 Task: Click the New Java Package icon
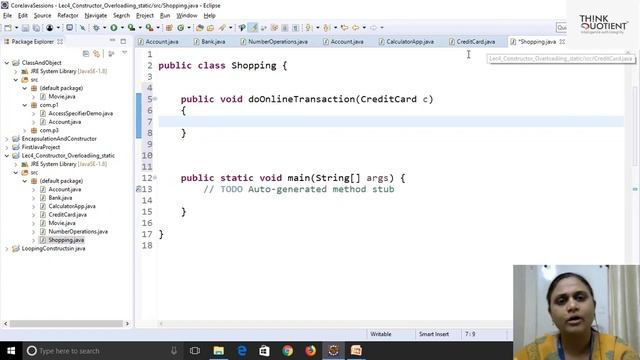[x=169, y=28]
